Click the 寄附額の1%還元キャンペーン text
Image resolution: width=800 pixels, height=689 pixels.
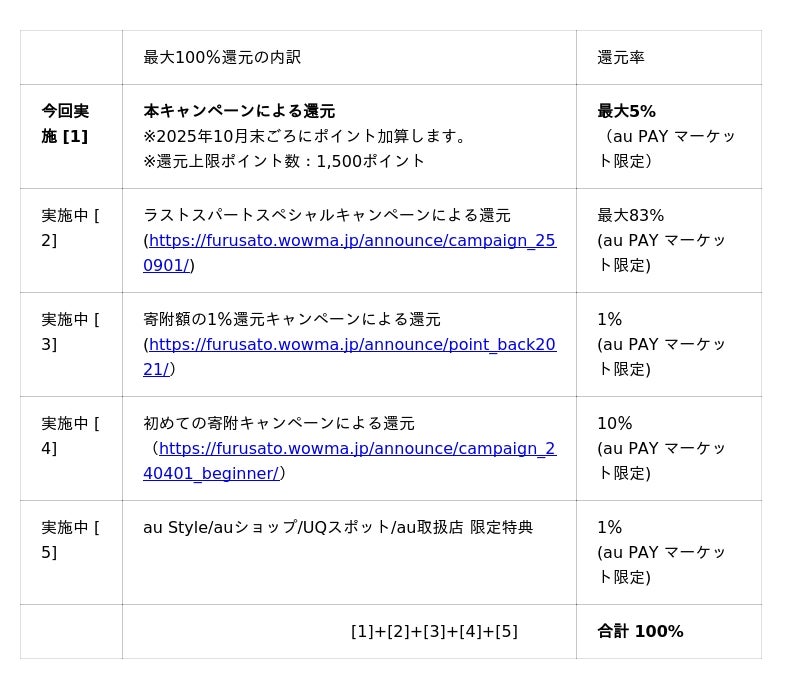(292, 319)
